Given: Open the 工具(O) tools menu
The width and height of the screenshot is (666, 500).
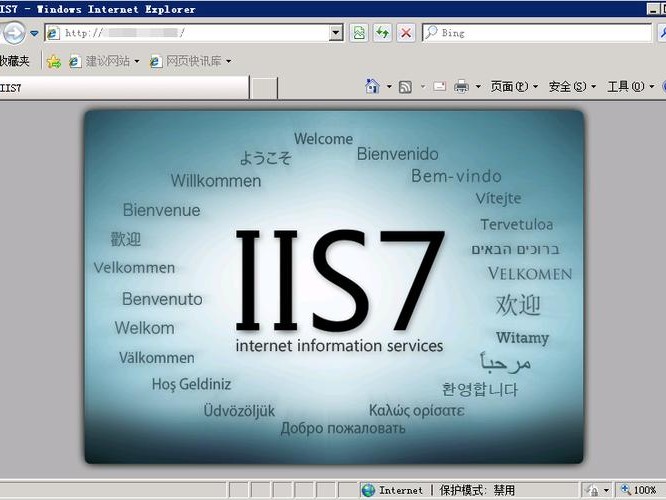Looking at the screenshot, I should point(631,87).
